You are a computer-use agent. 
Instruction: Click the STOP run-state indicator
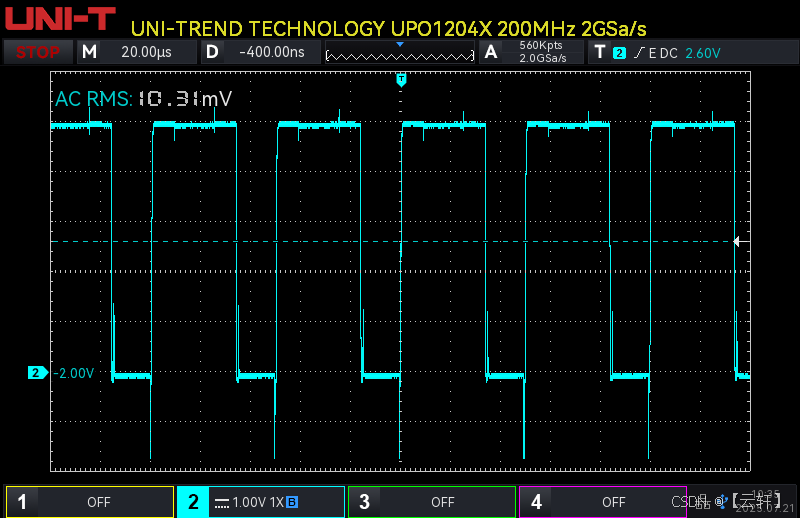(x=38, y=52)
